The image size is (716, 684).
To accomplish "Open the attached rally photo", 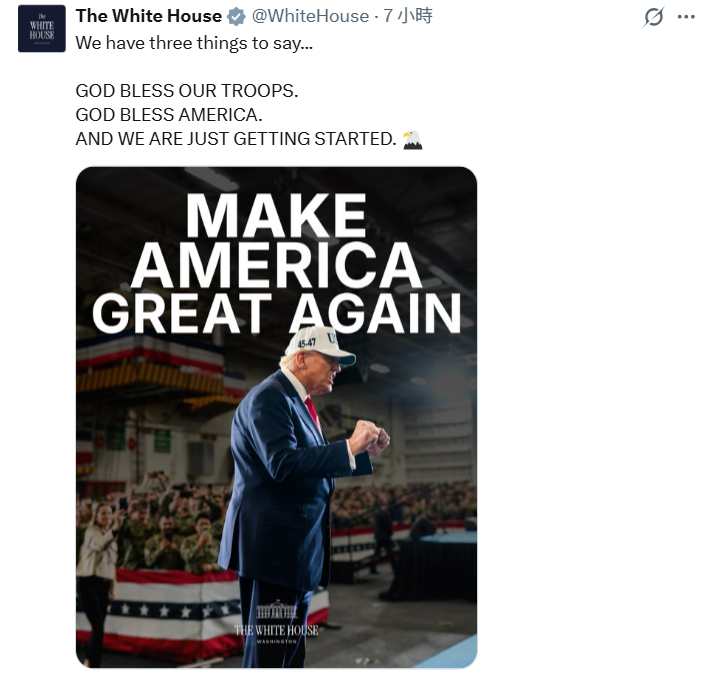I will click(x=276, y=417).
